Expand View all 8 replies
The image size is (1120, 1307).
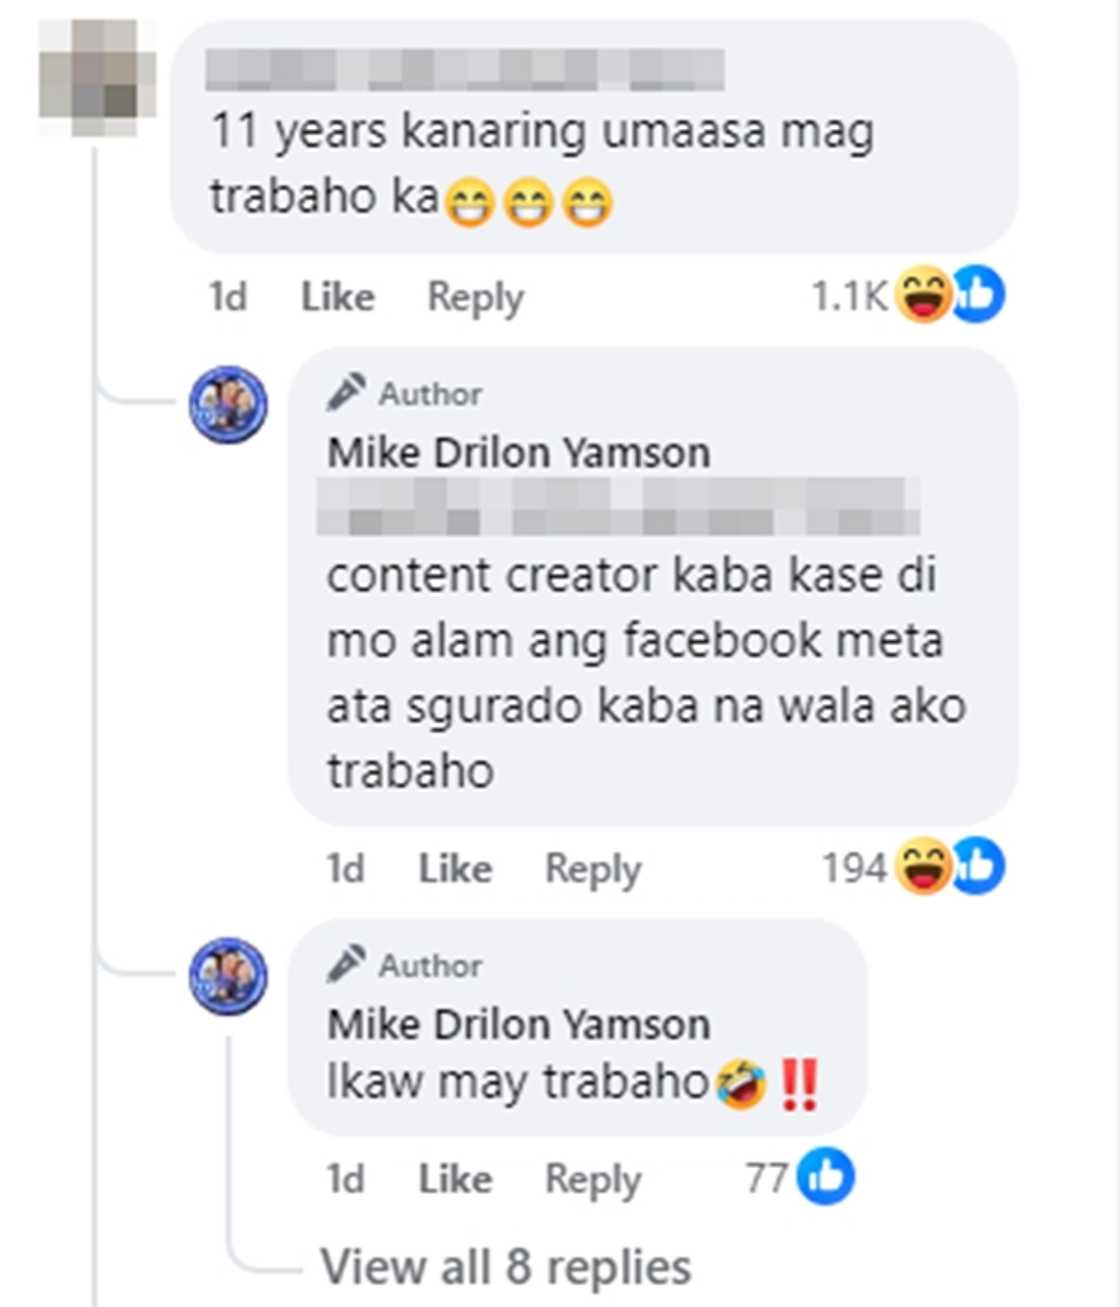tap(506, 1267)
